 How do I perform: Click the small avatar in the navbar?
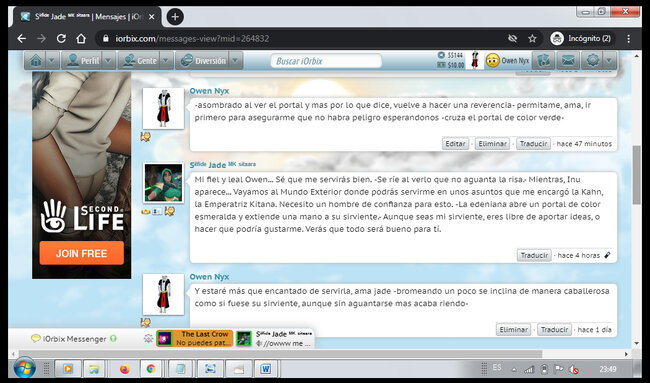click(475, 61)
